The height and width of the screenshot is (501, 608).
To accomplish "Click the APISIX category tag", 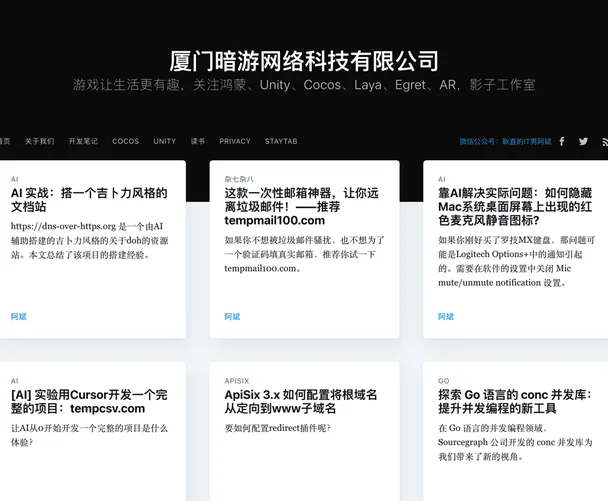I will 237,381.
